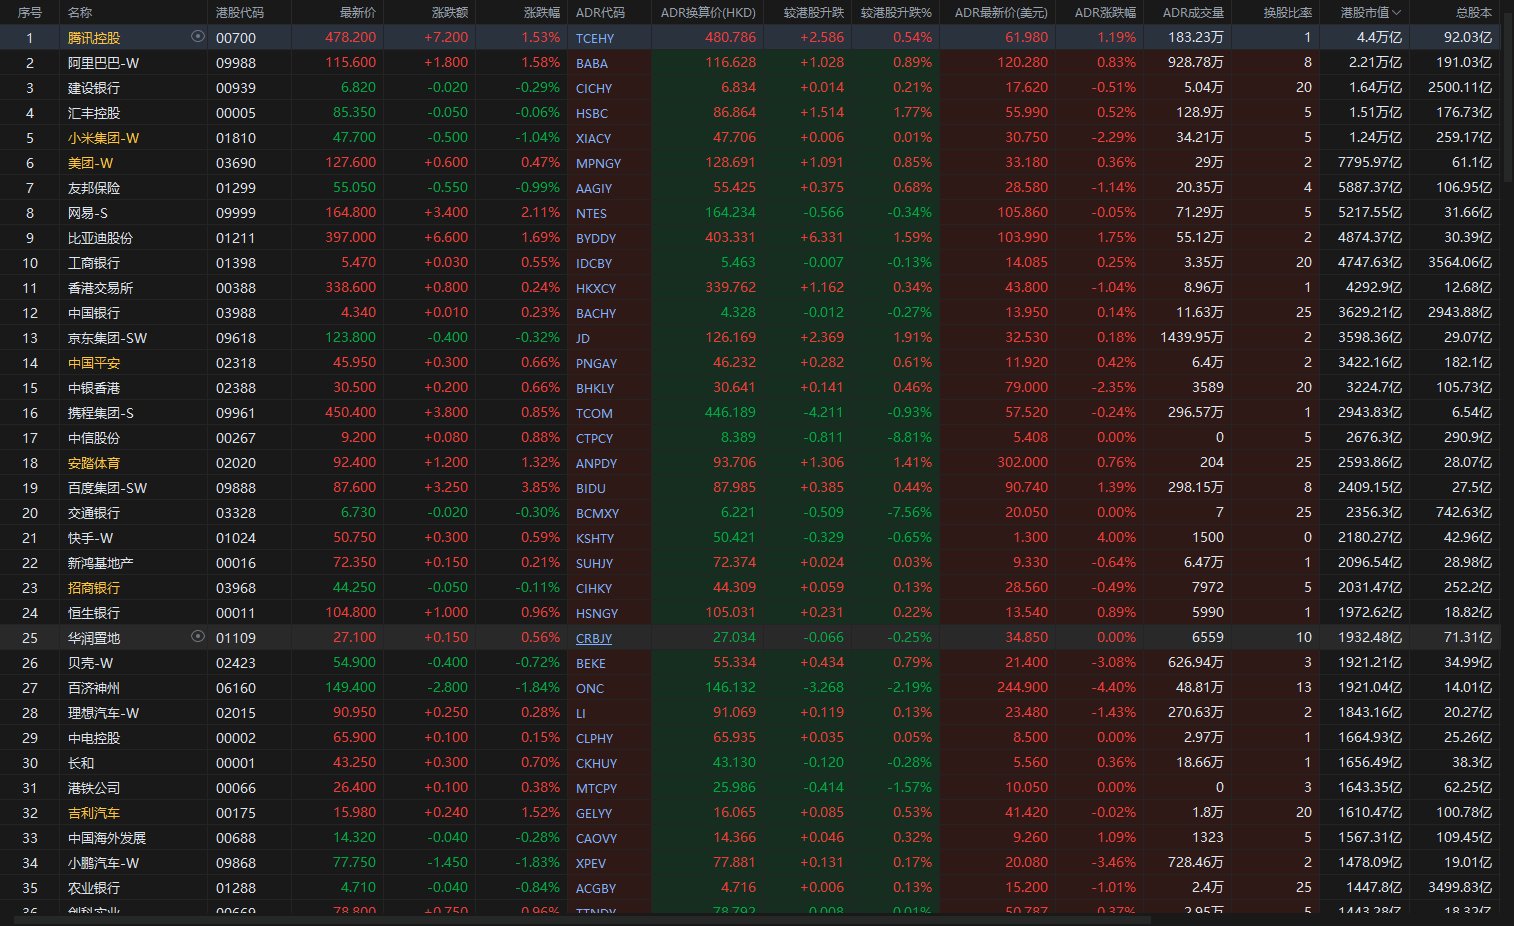Sort by 最新价 column header

click(x=358, y=13)
